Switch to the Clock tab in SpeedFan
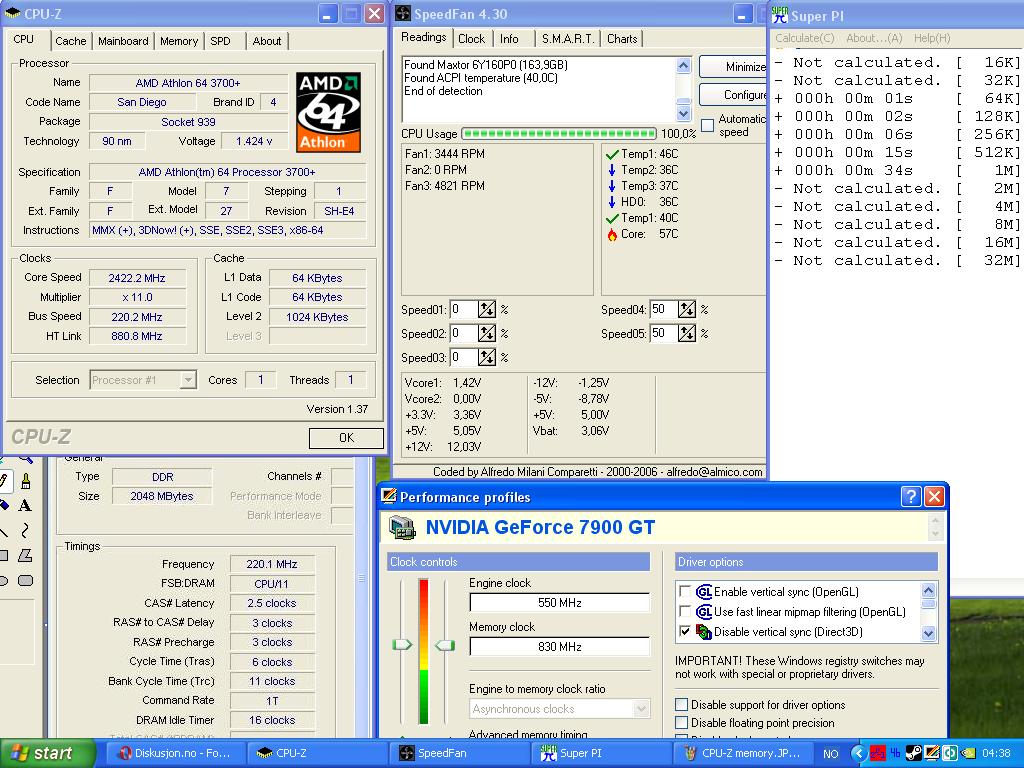Viewport: 1024px width, 768px height. pos(471,39)
